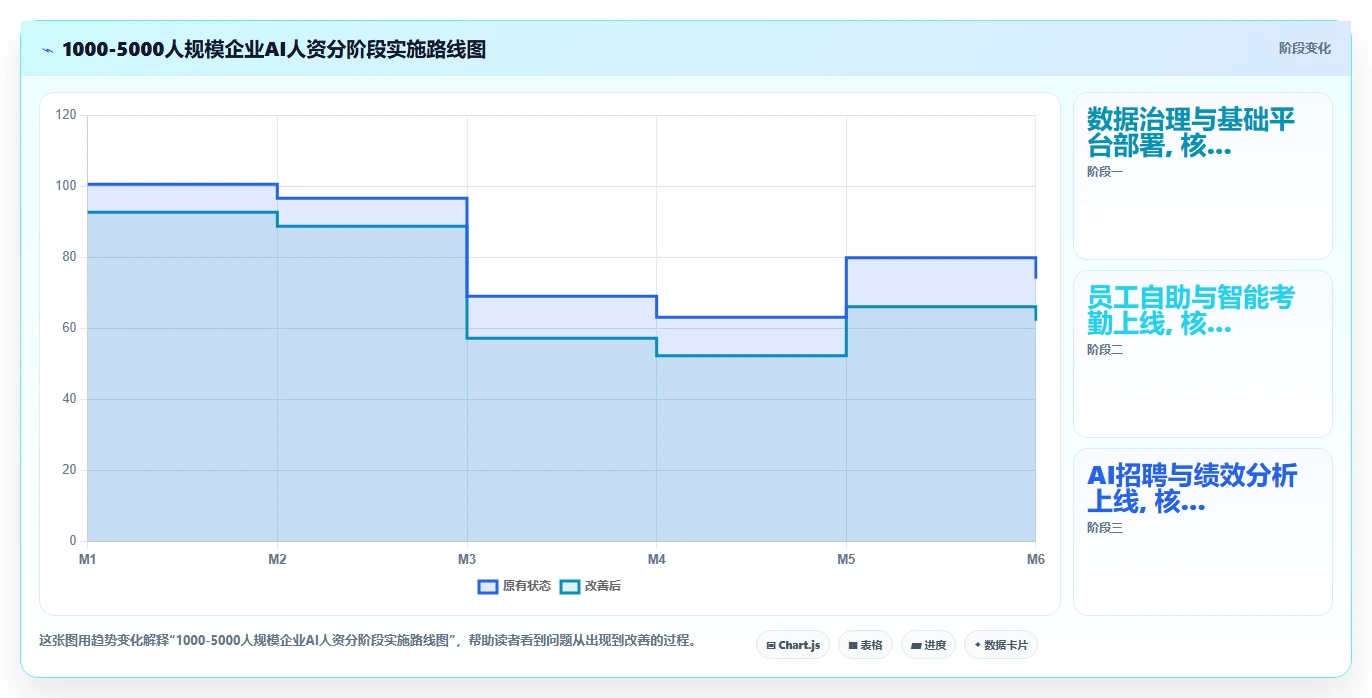Click the 阶段二 label
Screen dimensions: 1372x698
(1105, 350)
